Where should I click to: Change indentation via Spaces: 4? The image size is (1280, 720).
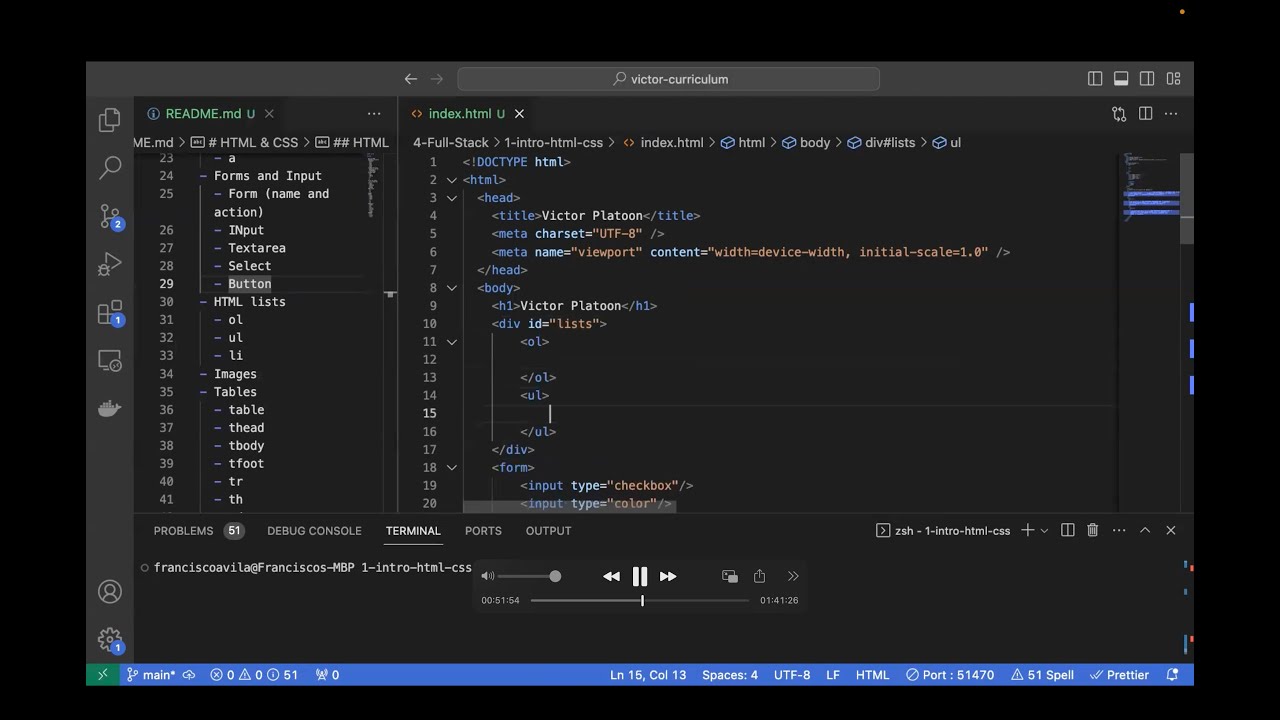(x=730, y=675)
